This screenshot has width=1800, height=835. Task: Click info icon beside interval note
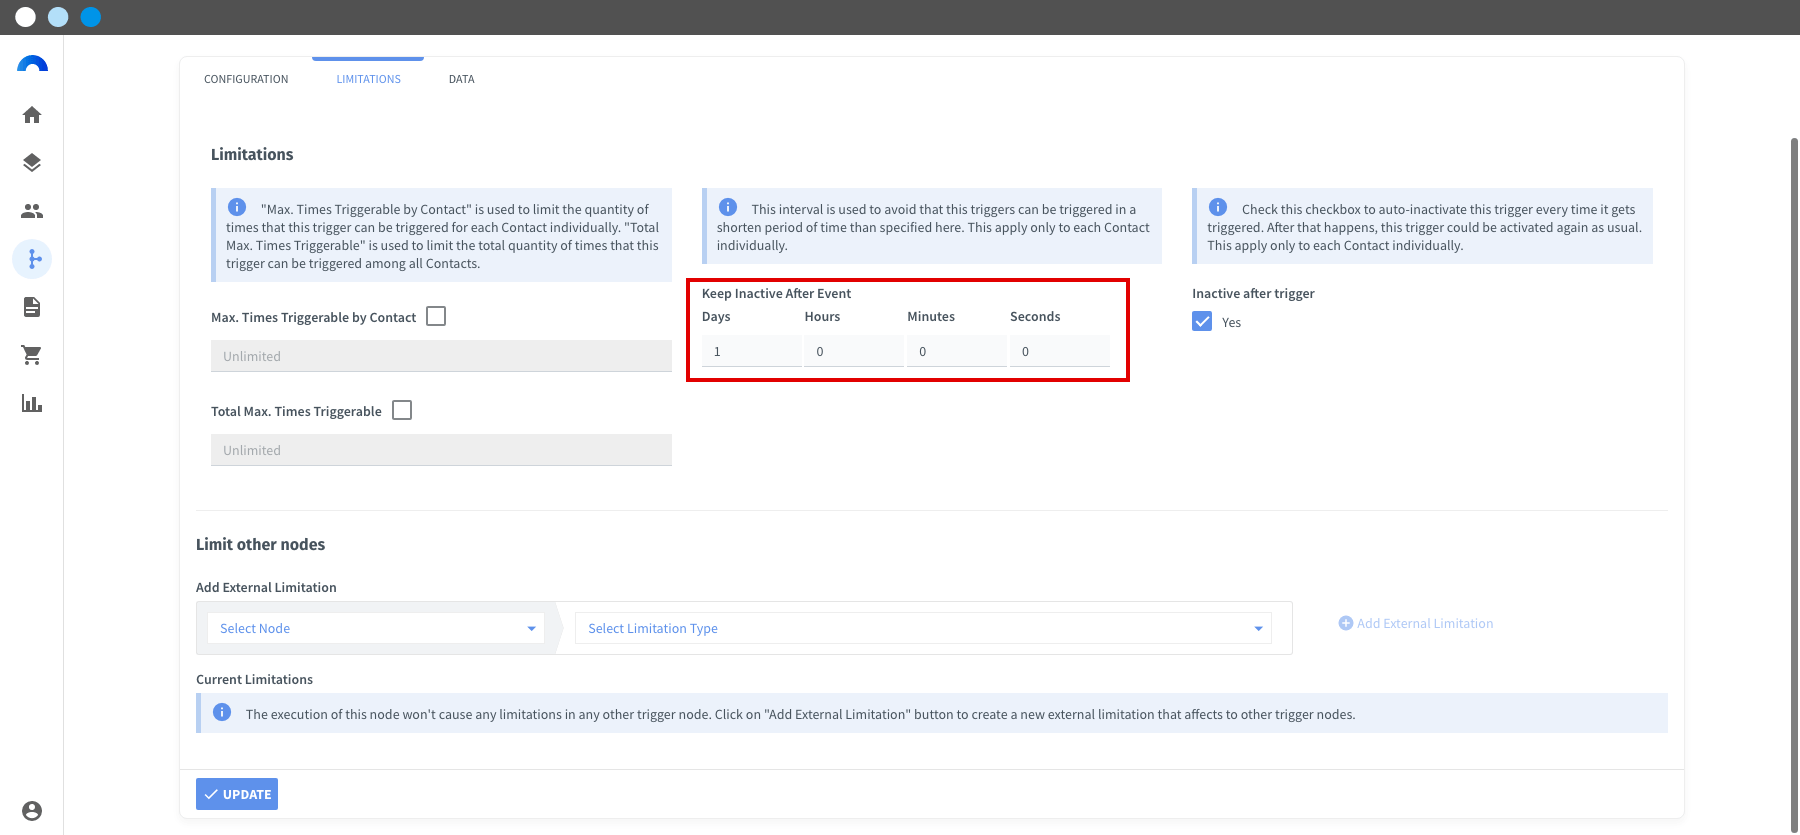[728, 207]
